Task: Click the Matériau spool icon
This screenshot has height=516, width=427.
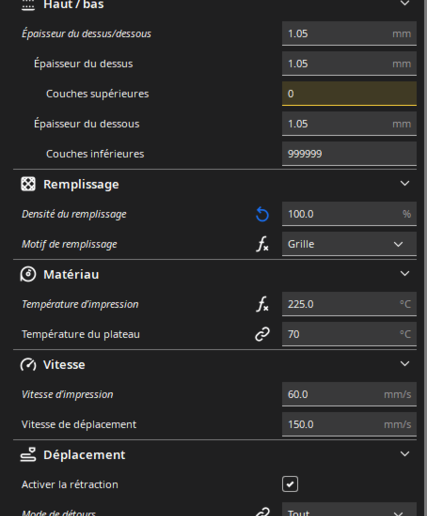Action: pos(28,274)
